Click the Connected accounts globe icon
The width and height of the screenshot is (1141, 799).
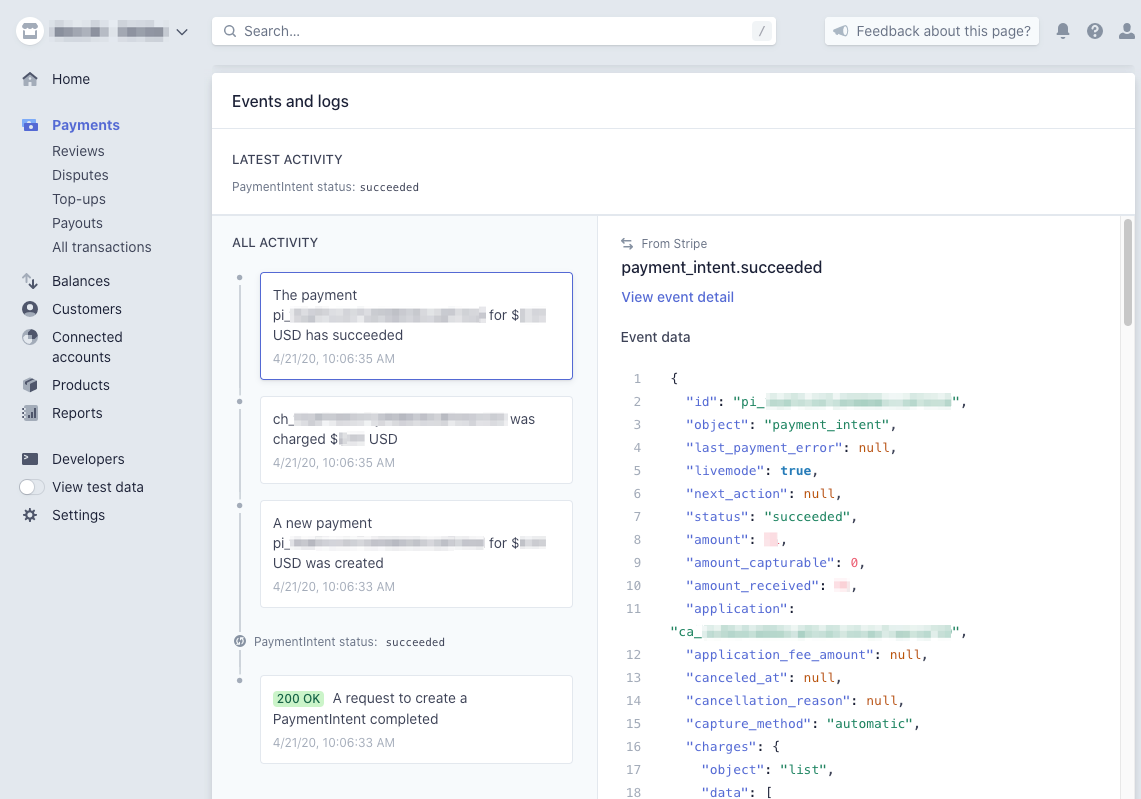point(30,337)
